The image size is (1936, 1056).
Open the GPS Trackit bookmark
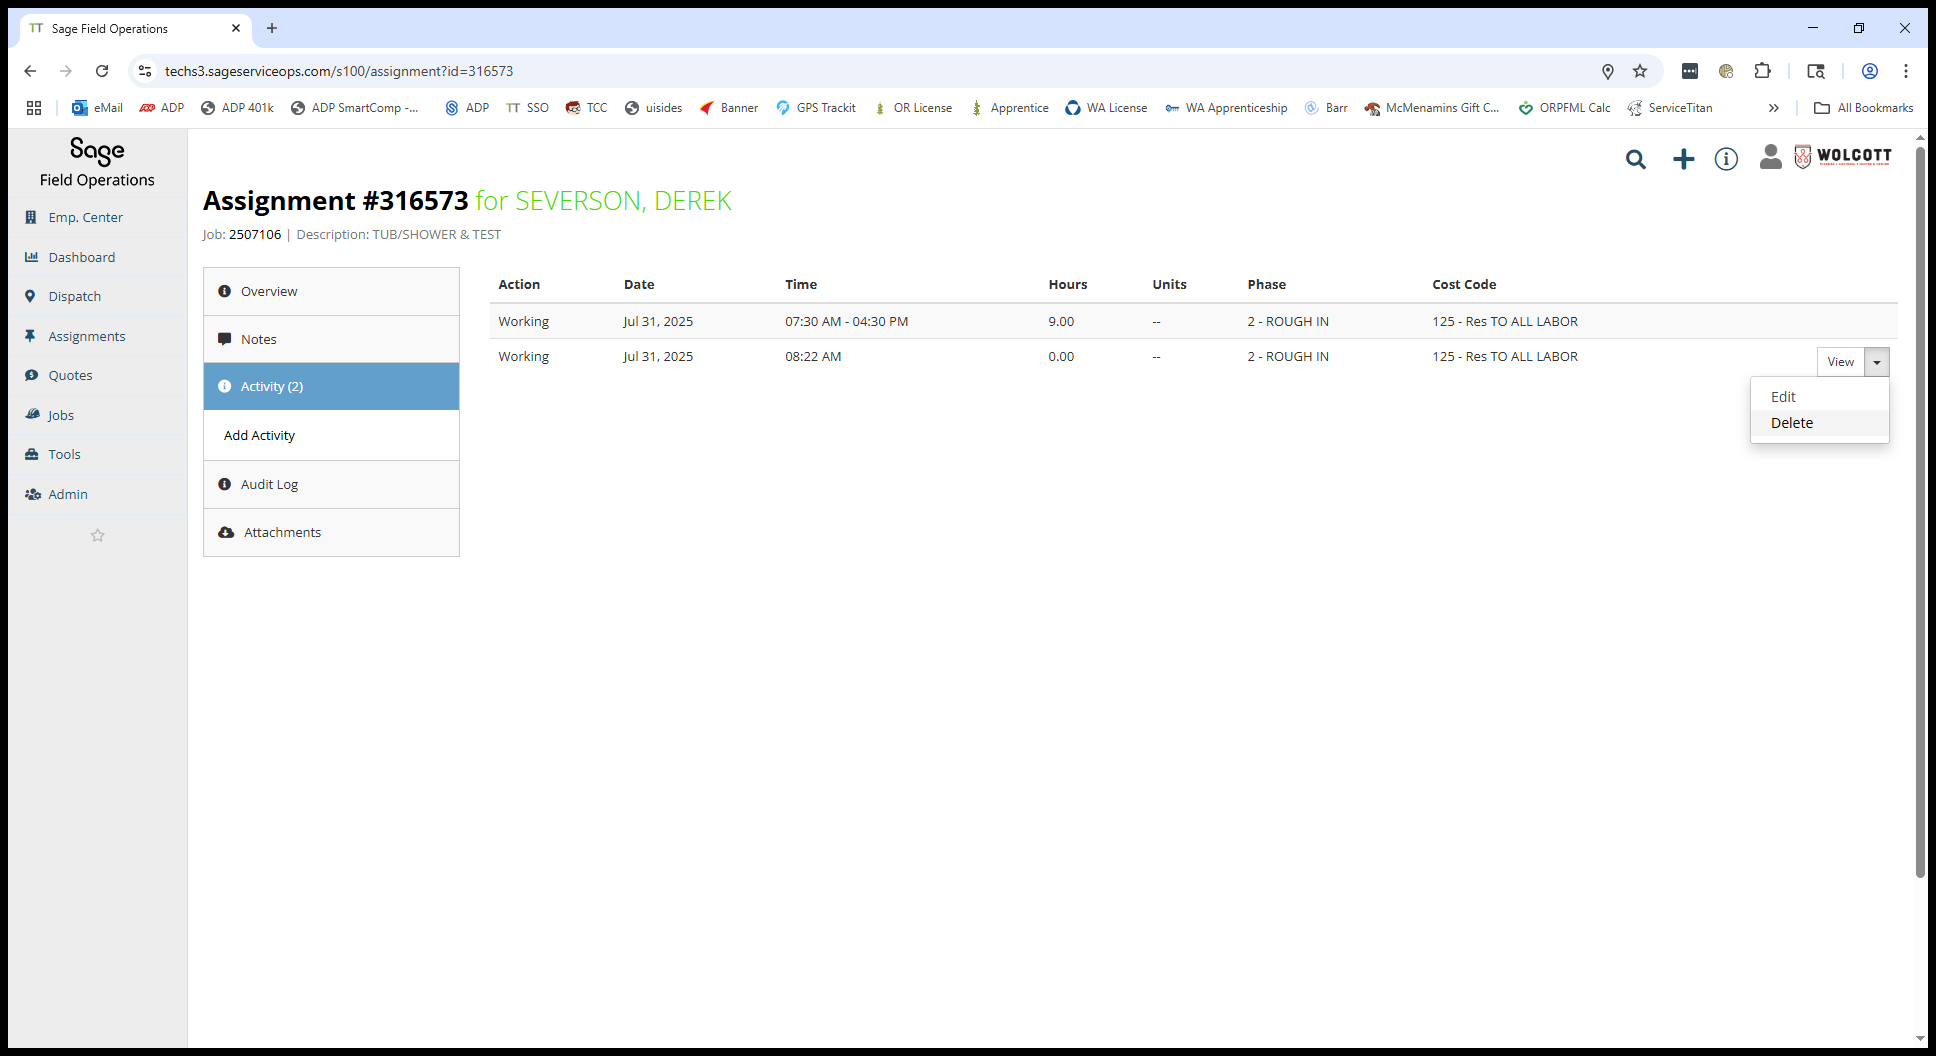[816, 108]
